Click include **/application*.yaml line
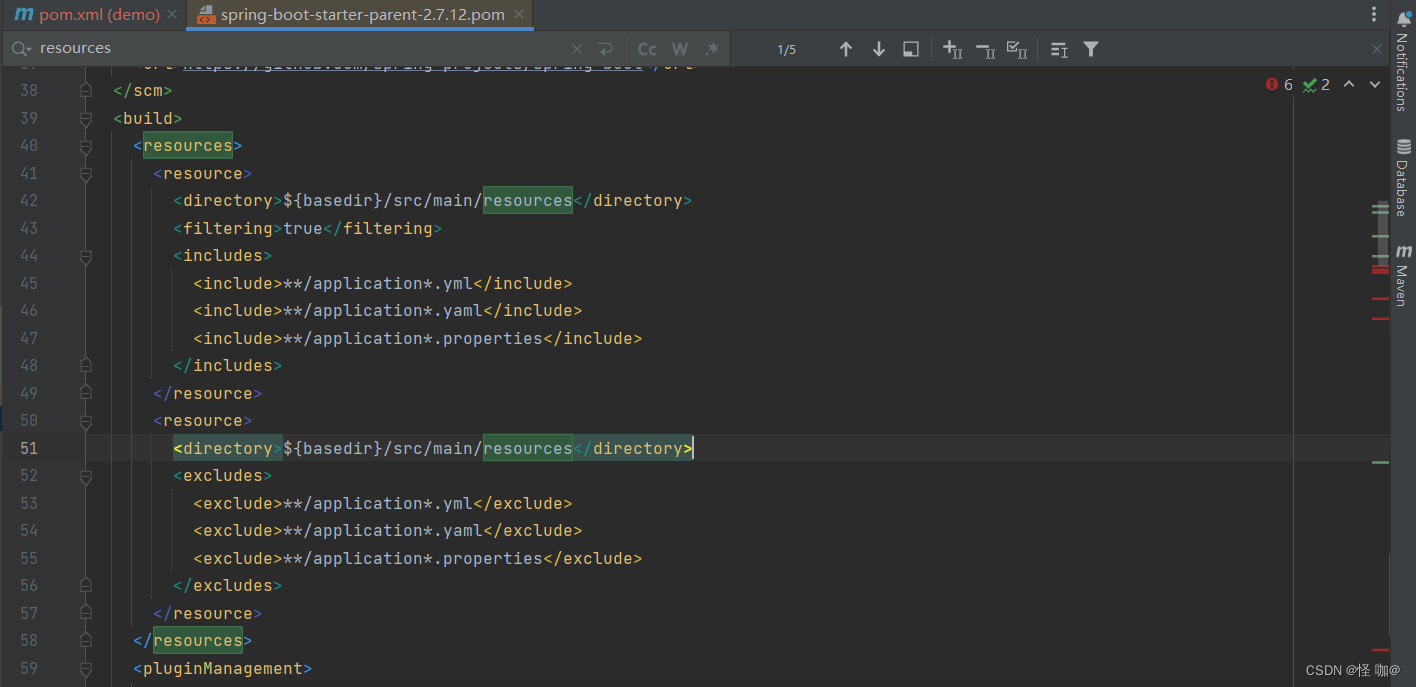Screen dimensions: 1416x687 tap(388, 311)
